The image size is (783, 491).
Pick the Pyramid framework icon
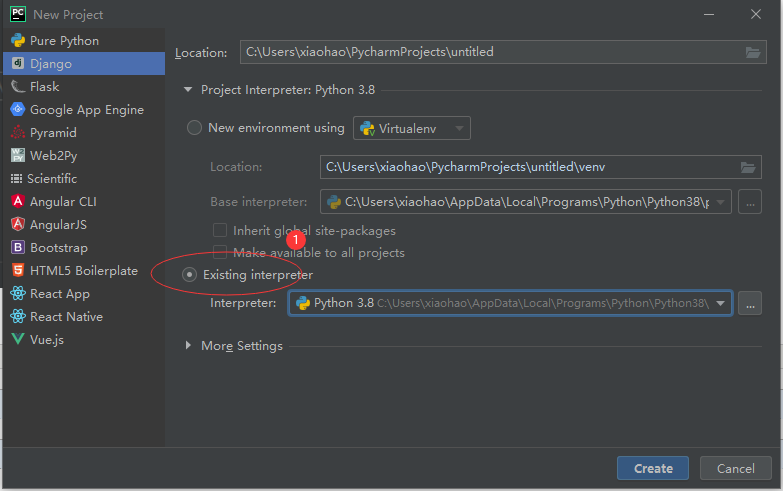pos(18,133)
